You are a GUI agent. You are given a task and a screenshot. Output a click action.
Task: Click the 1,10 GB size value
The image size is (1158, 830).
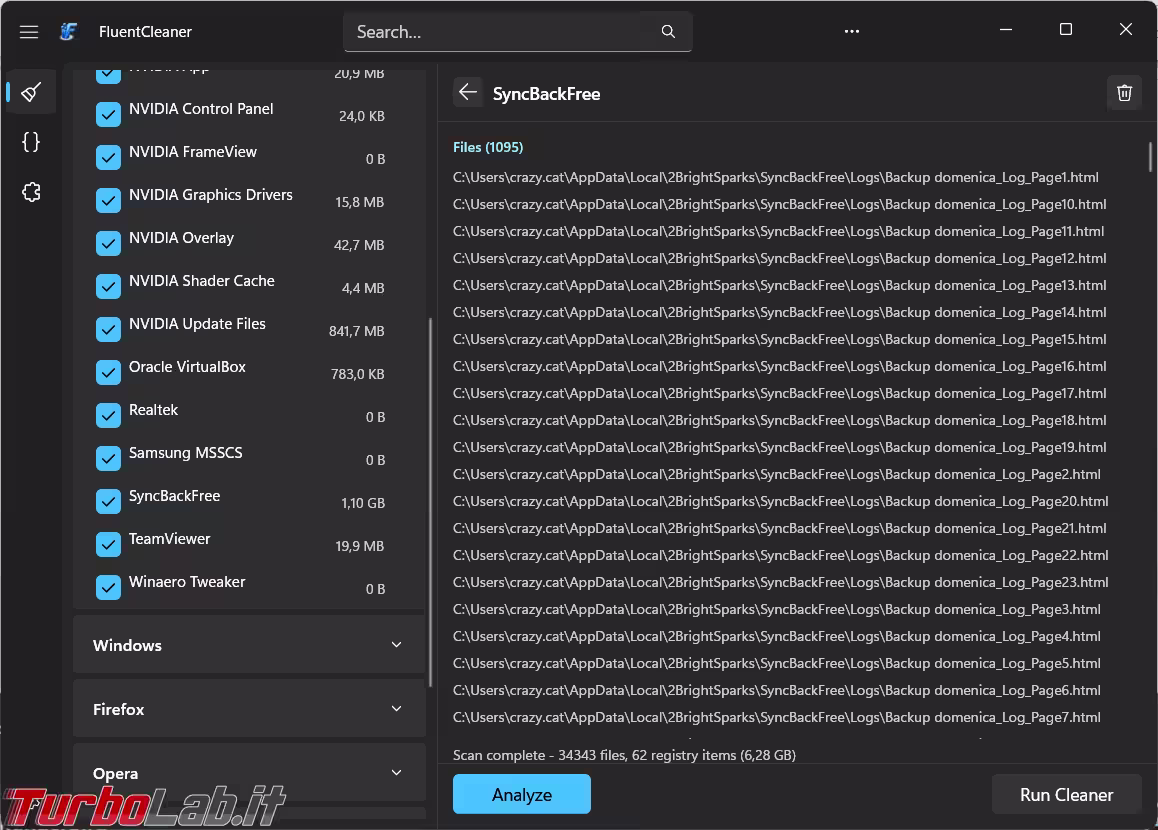(363, 503)
